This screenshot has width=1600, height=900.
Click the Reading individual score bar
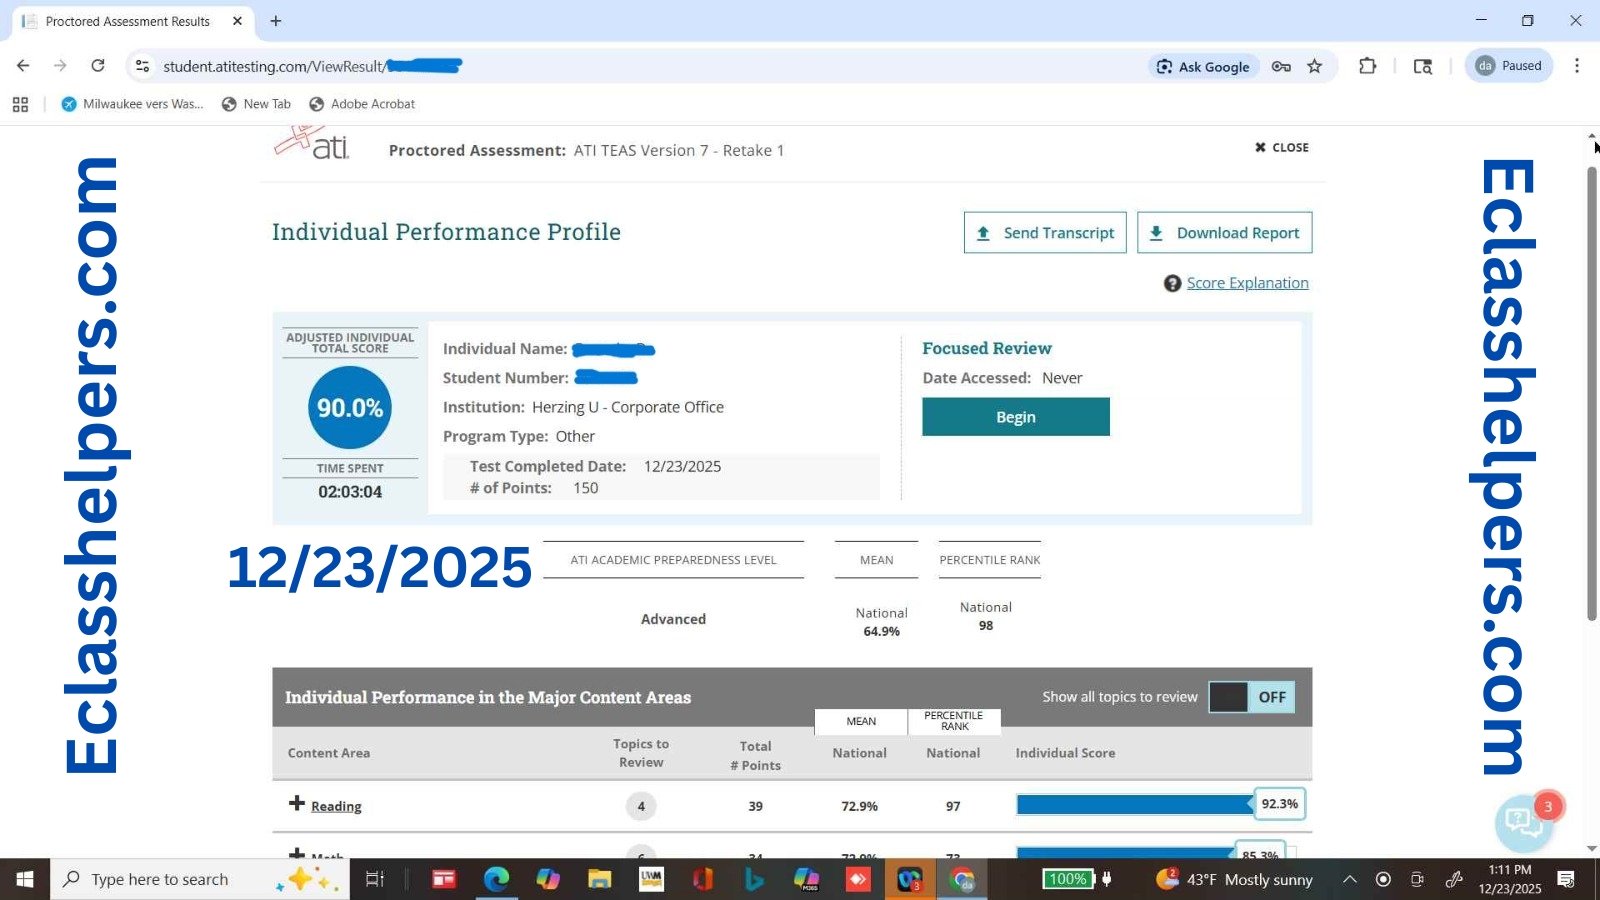[1134, 805]
